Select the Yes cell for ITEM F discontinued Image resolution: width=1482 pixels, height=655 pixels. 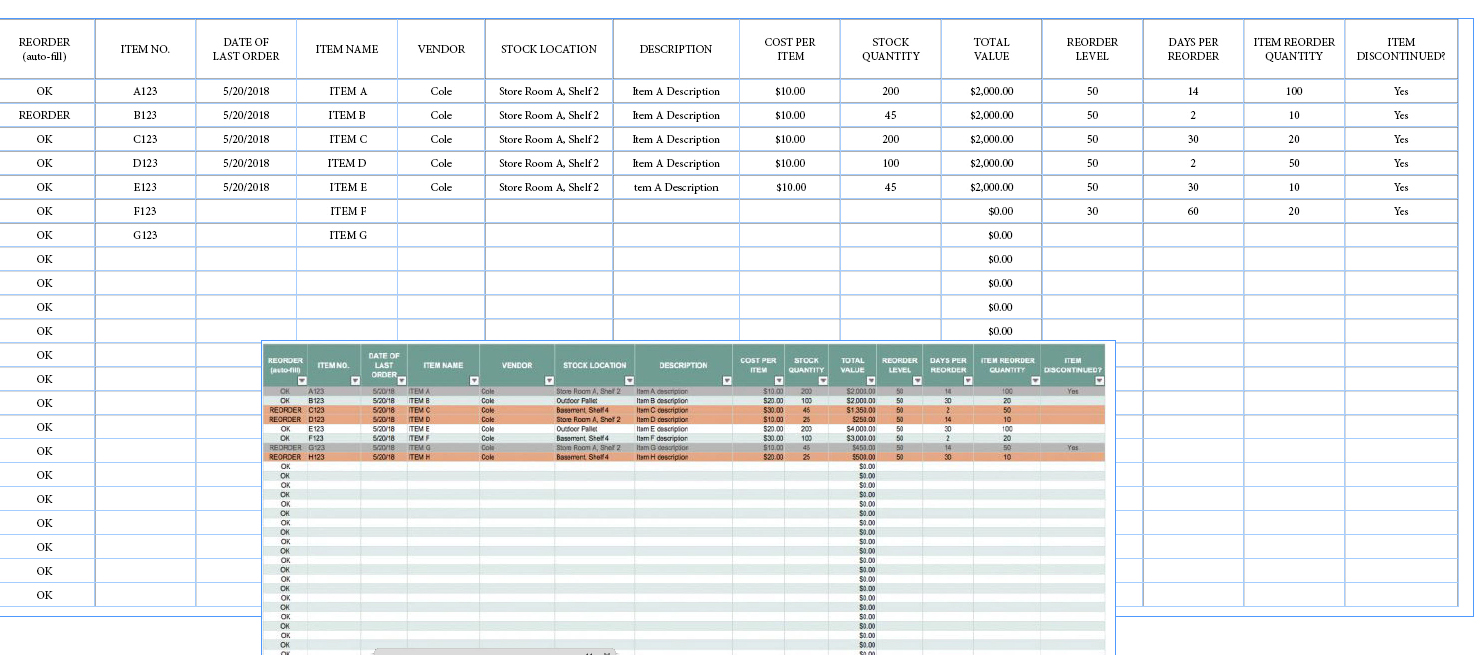click(x=1400, y=211)
